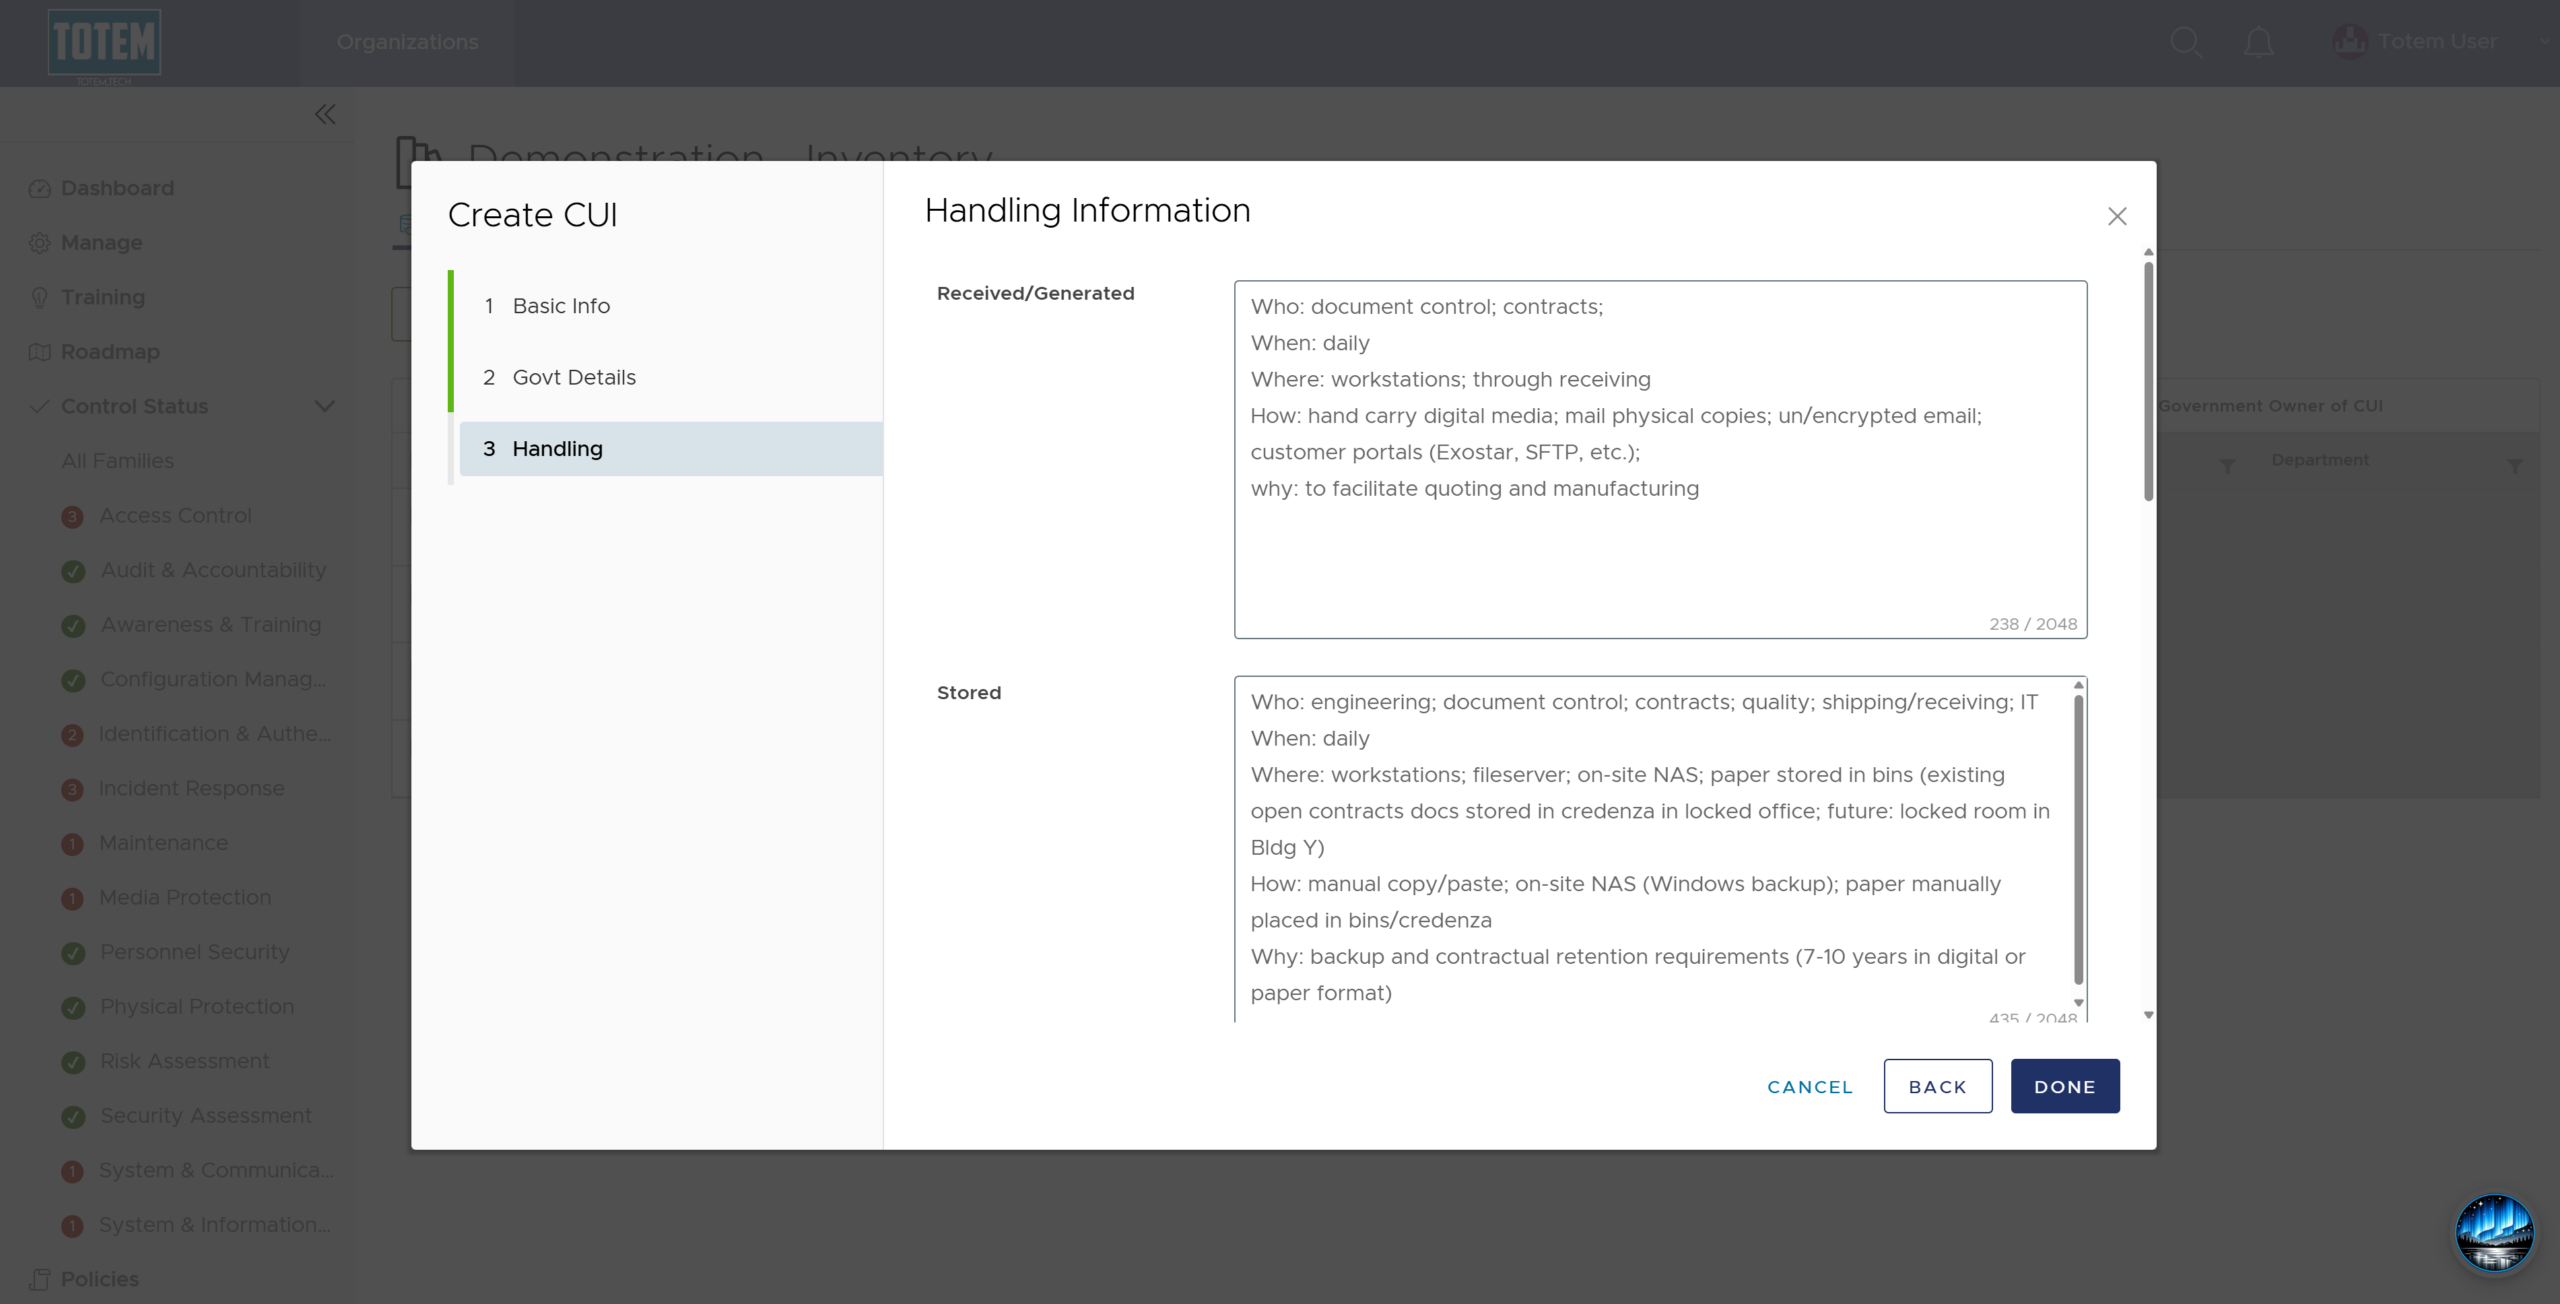
Task: Open Dashboard in sidebar
Action: (x=117, y=188)
